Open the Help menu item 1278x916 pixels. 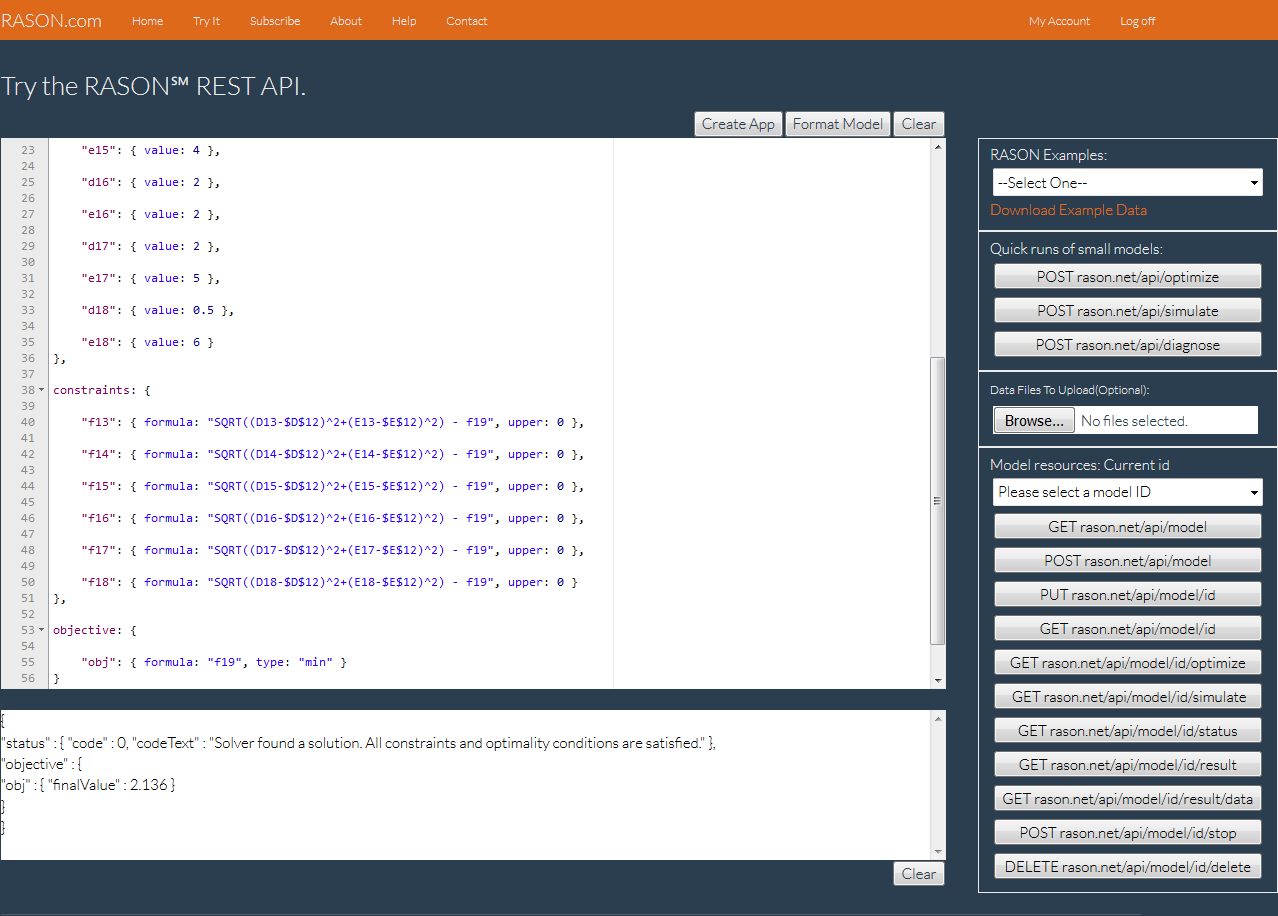(404, 21)
